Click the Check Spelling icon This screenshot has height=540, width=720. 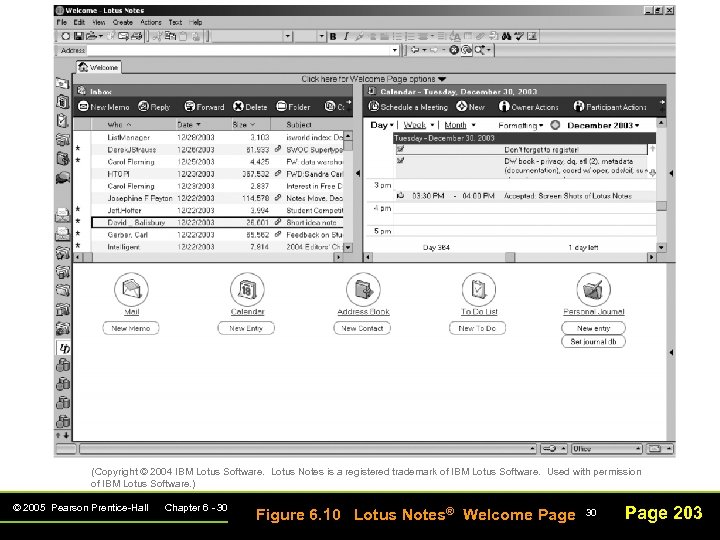[x=519, y=36]
